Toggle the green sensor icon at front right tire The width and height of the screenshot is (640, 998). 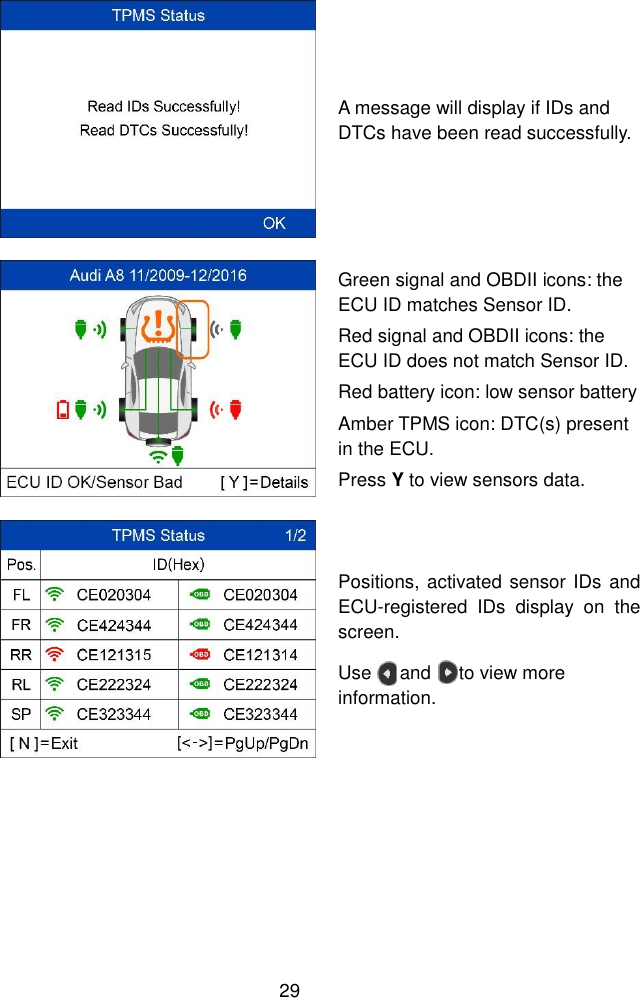(235, 329)
